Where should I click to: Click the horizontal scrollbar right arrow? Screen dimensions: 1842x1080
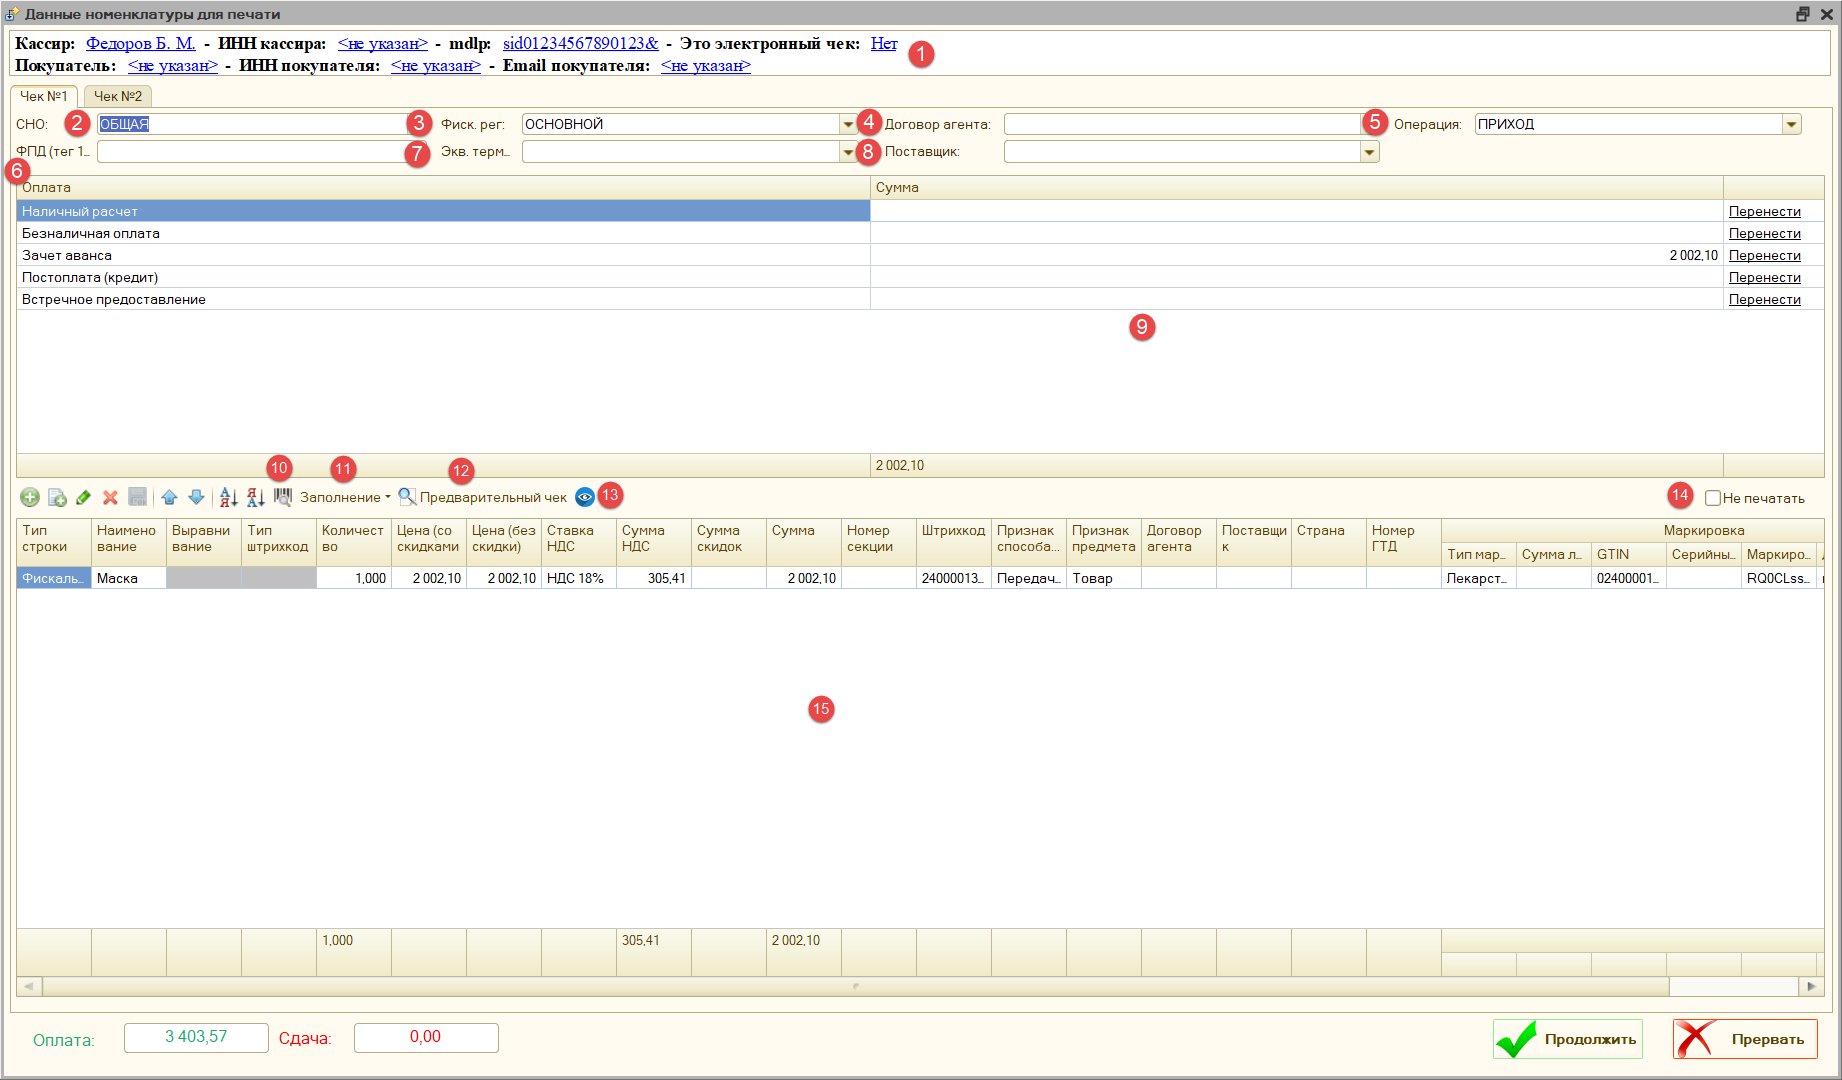[1811, 986]
